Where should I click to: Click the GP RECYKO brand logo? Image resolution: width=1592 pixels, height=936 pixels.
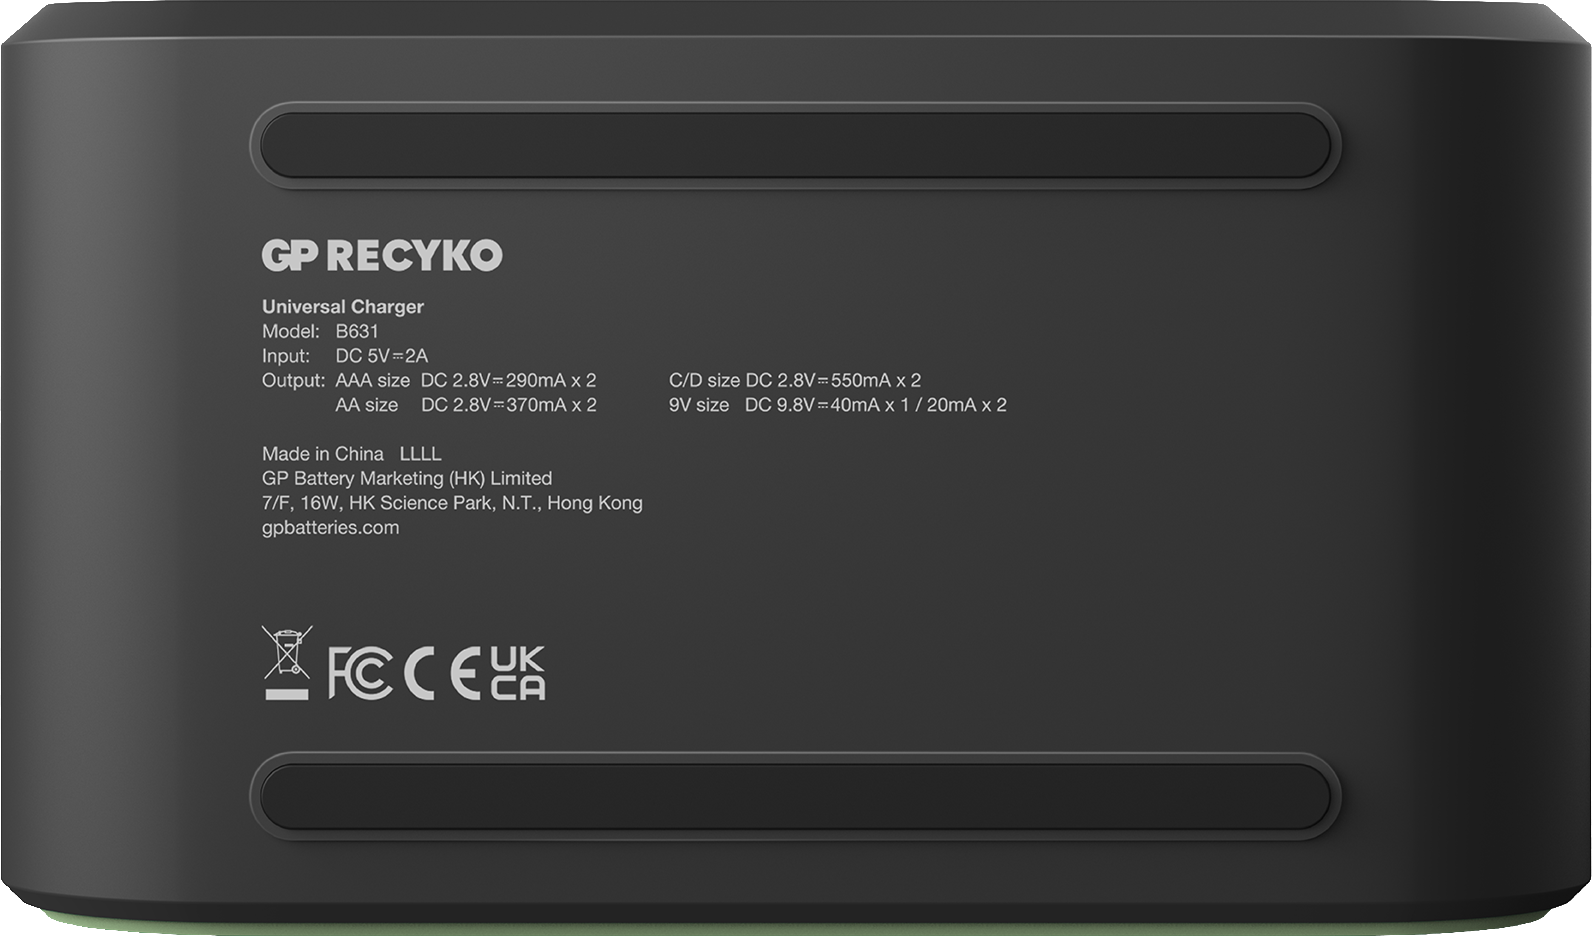(382, 256)
